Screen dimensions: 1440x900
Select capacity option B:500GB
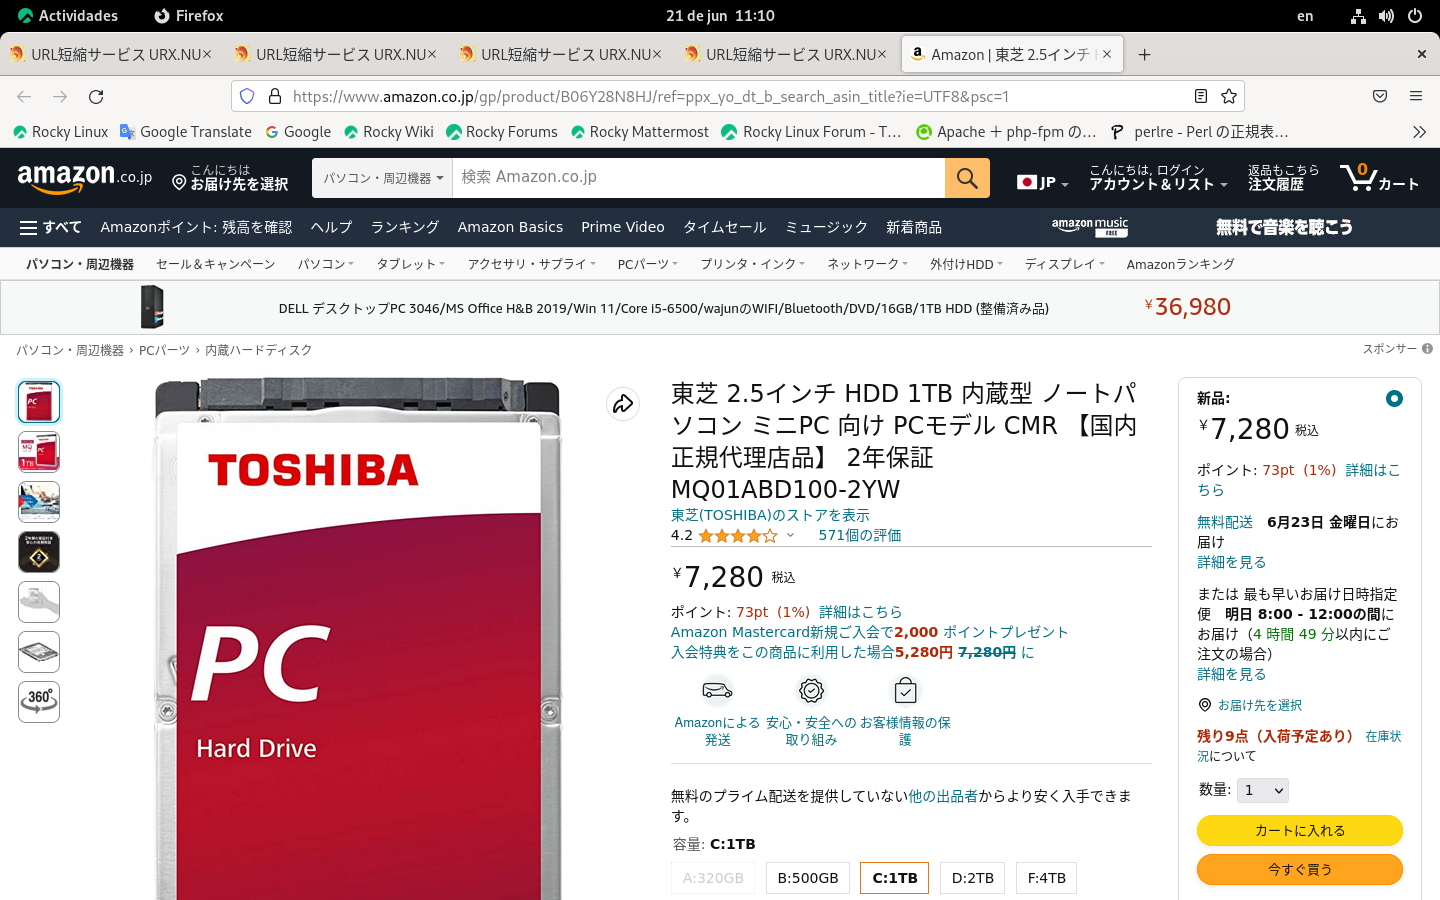click(808, 878)
